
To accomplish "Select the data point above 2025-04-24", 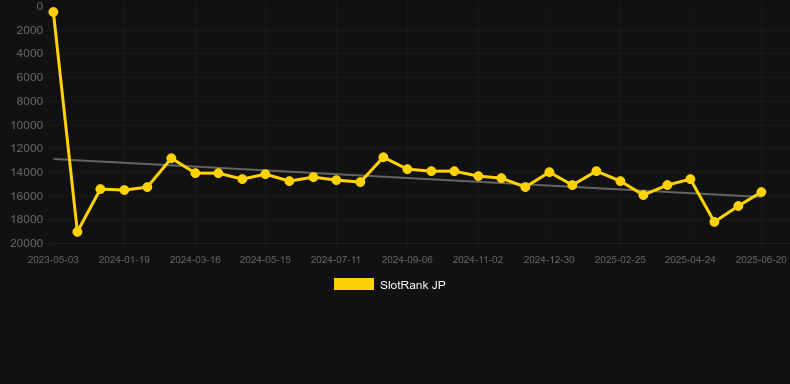I will tap(690, 179).
